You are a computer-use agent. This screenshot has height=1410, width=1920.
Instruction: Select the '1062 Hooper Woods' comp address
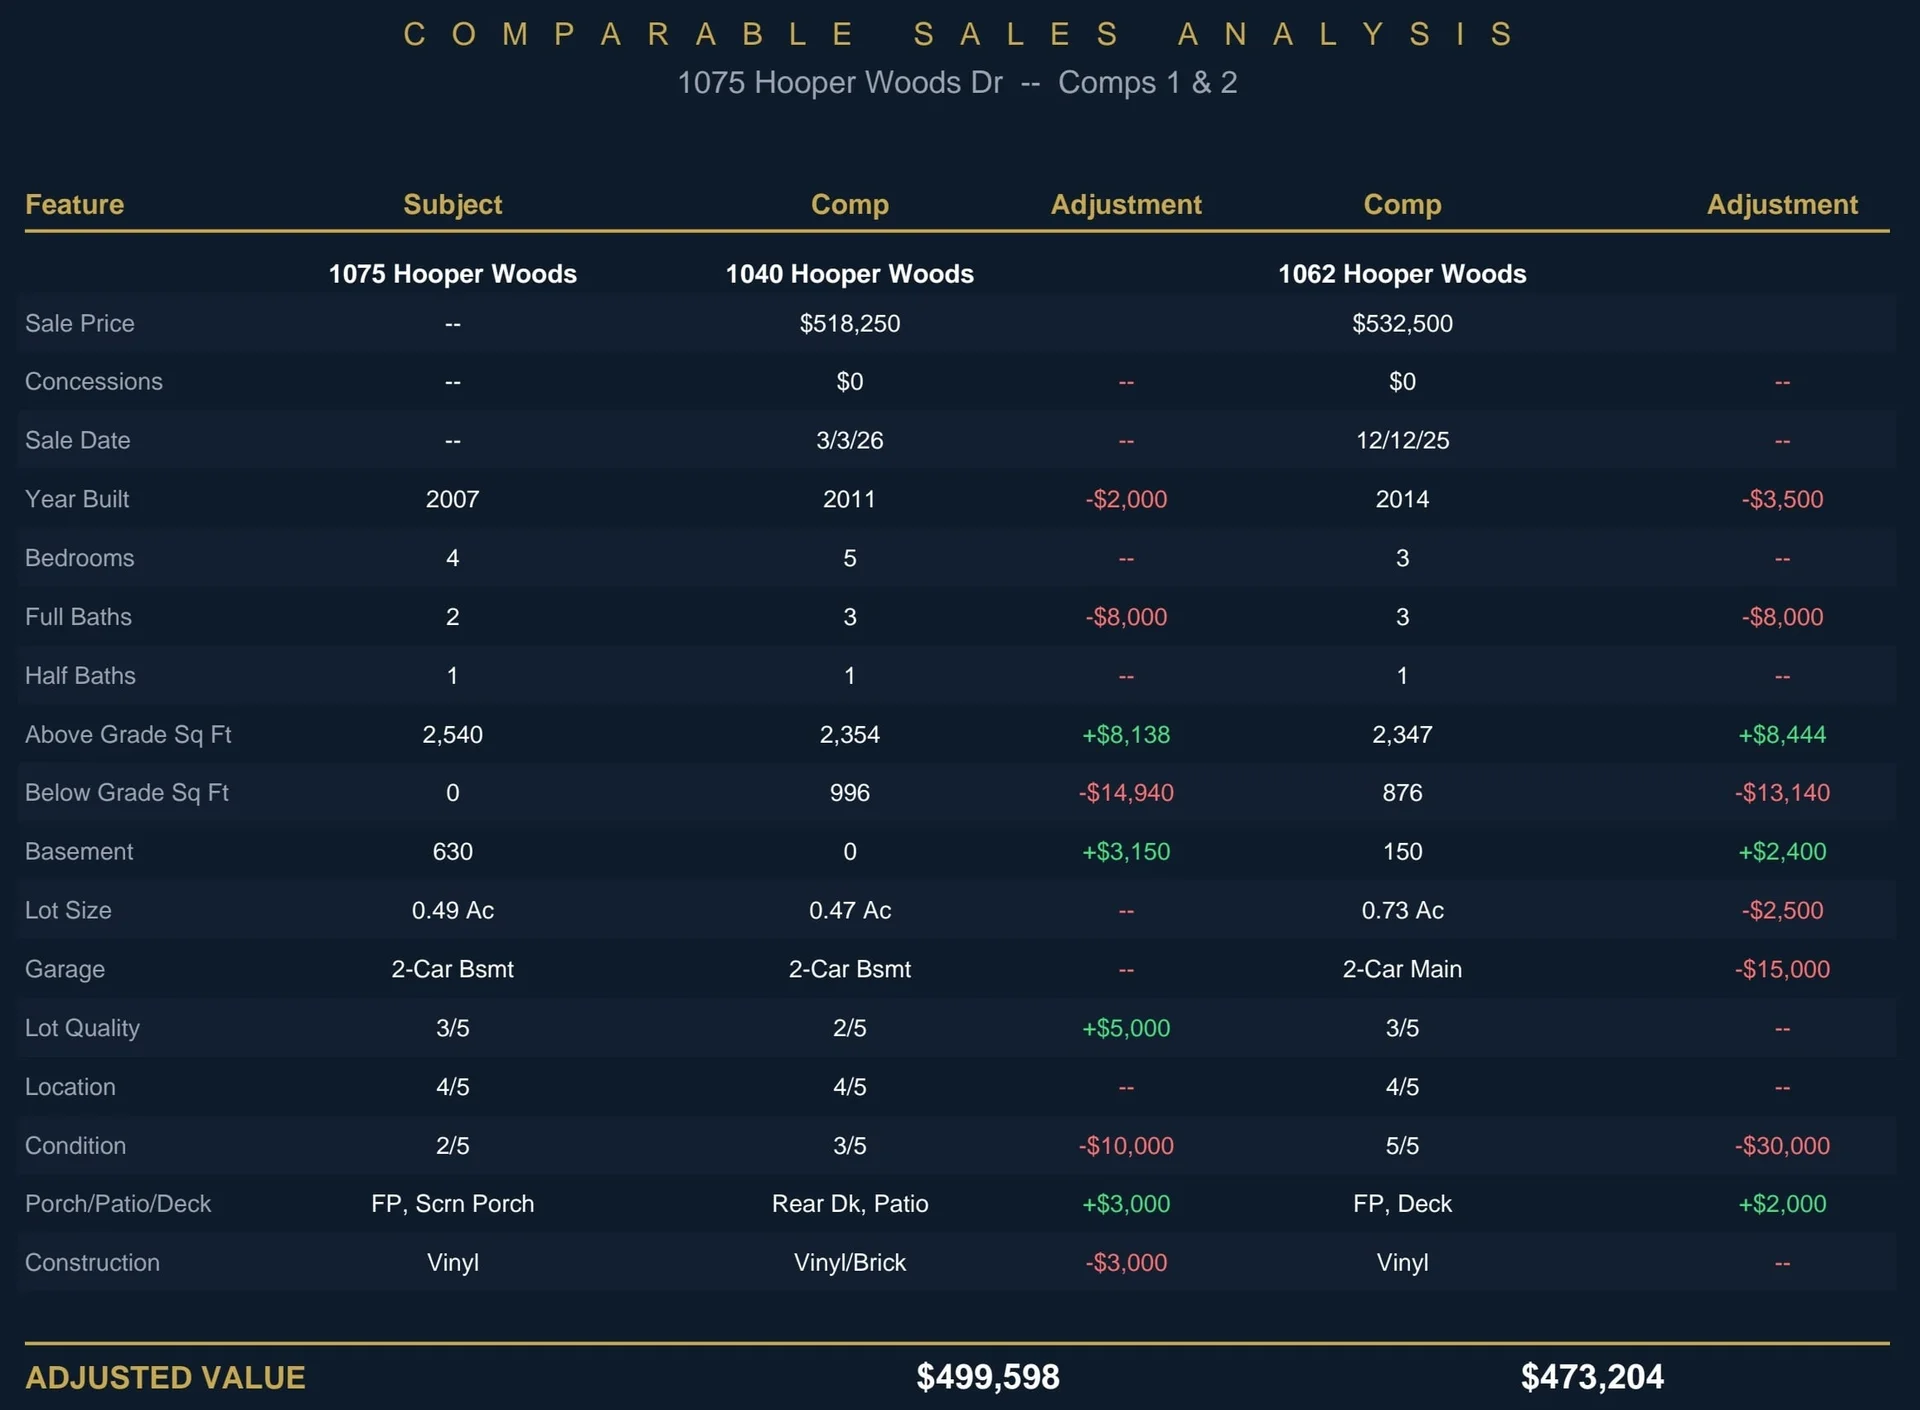click(1402, 274)
